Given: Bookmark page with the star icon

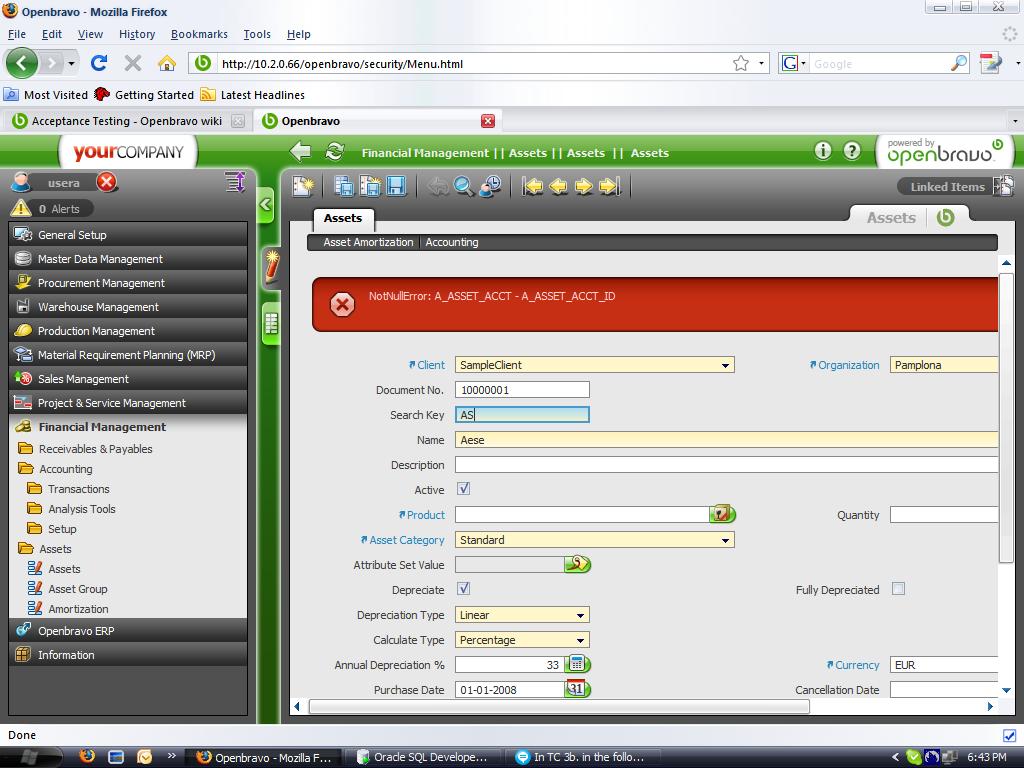Looking at the screenshot, I should point(741,63).
